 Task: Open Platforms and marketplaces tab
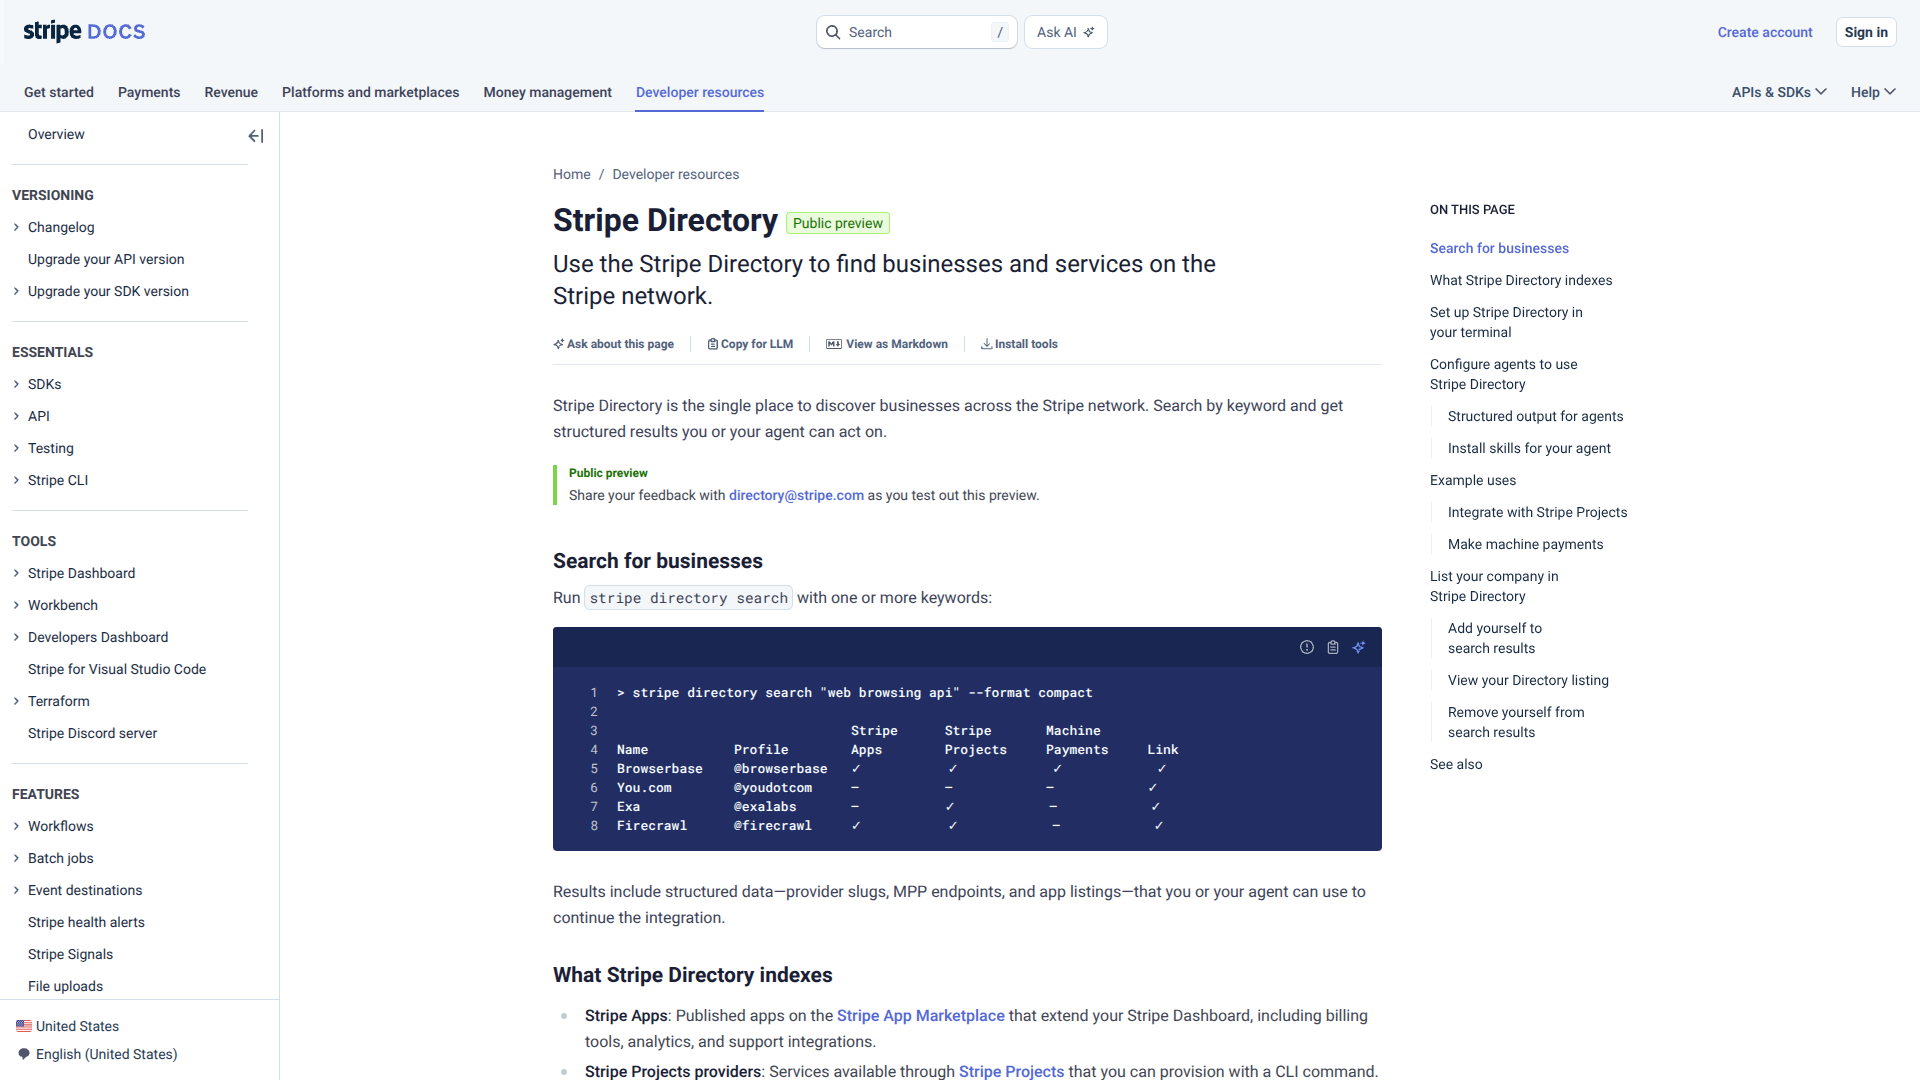pos(370,92)
